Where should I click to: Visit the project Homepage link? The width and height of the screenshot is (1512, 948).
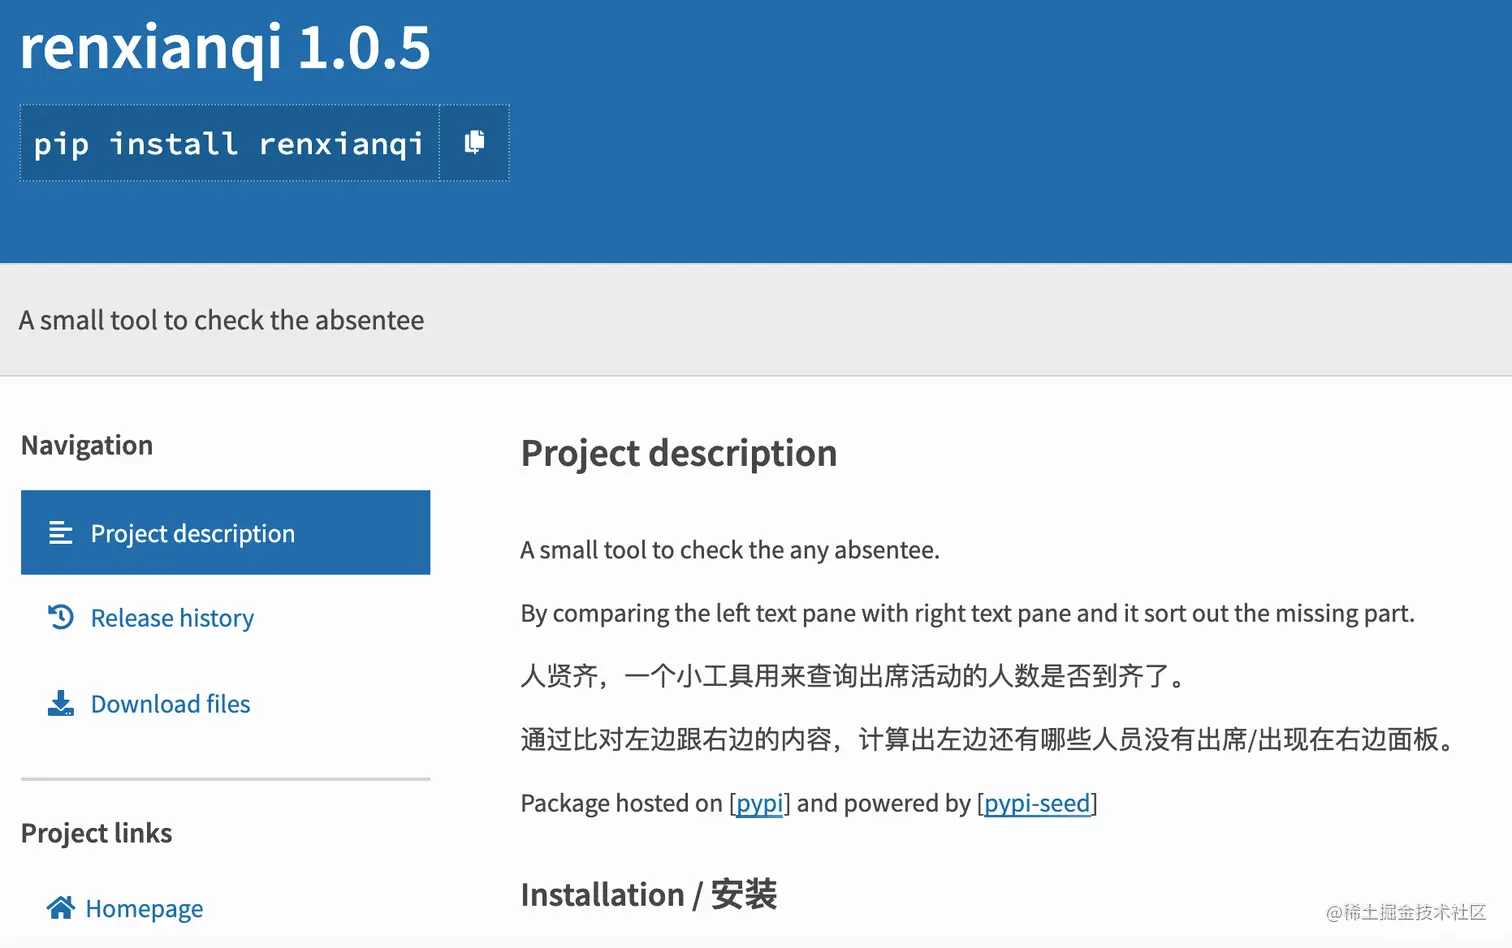pyautogui.click(x=144, y=908)
